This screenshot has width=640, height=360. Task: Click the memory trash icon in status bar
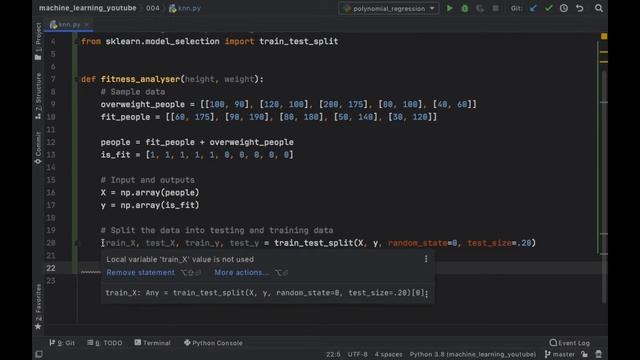pos(598,354)
